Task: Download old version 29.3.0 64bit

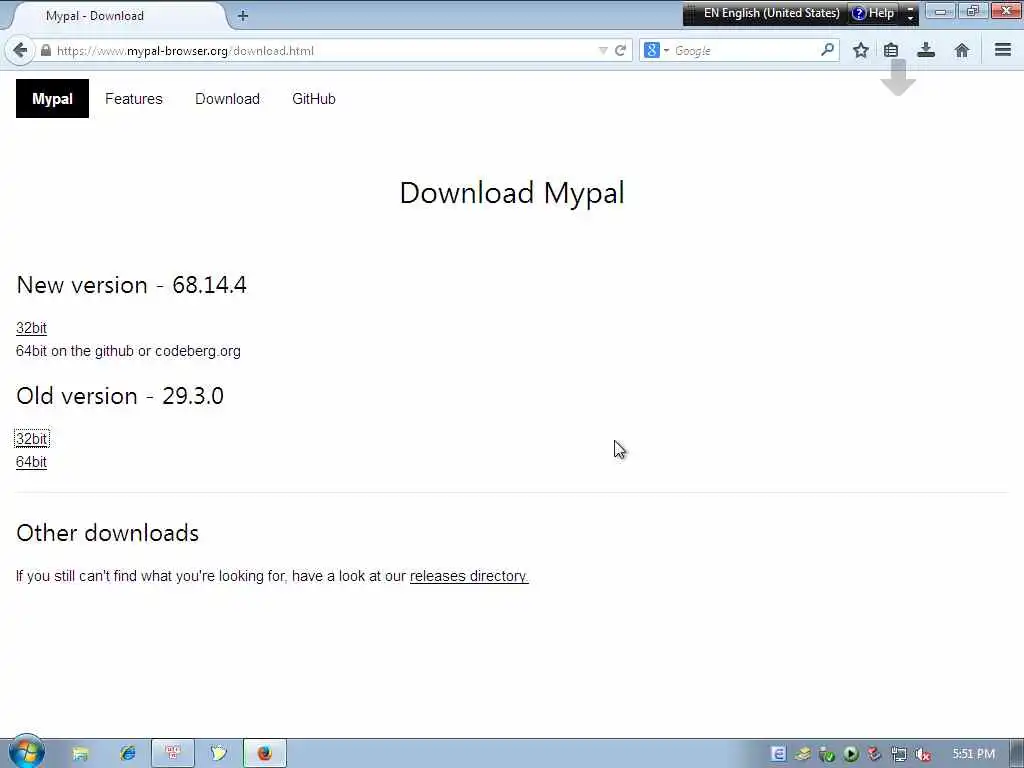Action: tap(31, 462)
